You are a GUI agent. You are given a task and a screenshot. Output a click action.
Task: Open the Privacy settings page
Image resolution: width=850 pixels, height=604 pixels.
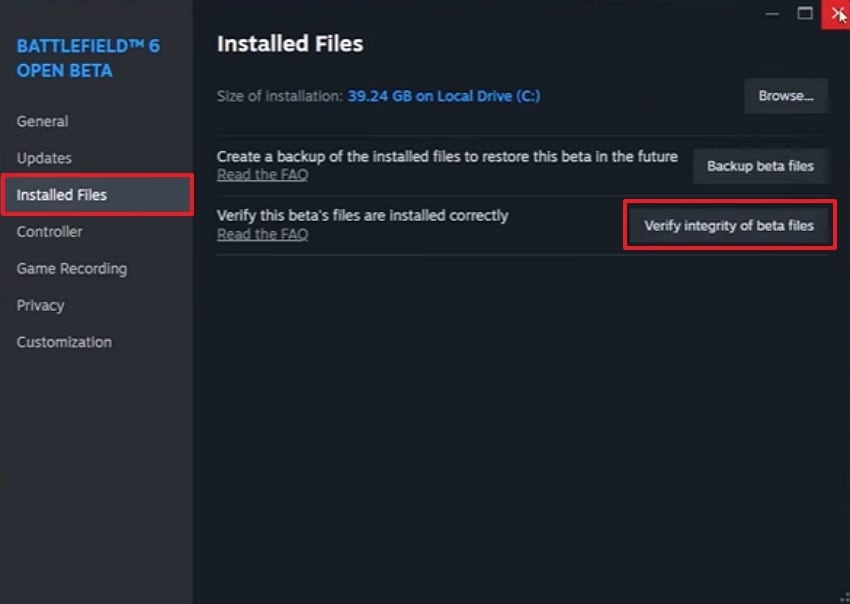(x=40, y=305)
